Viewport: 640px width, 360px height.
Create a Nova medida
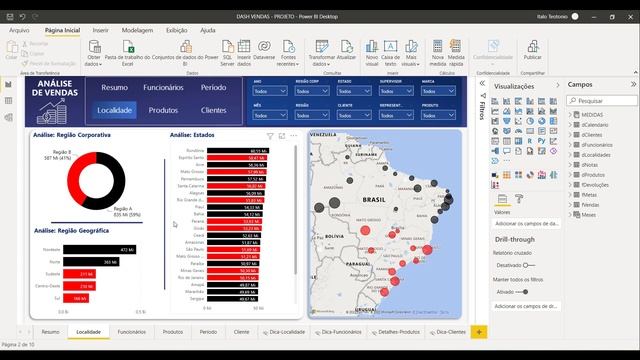[438, 53]
